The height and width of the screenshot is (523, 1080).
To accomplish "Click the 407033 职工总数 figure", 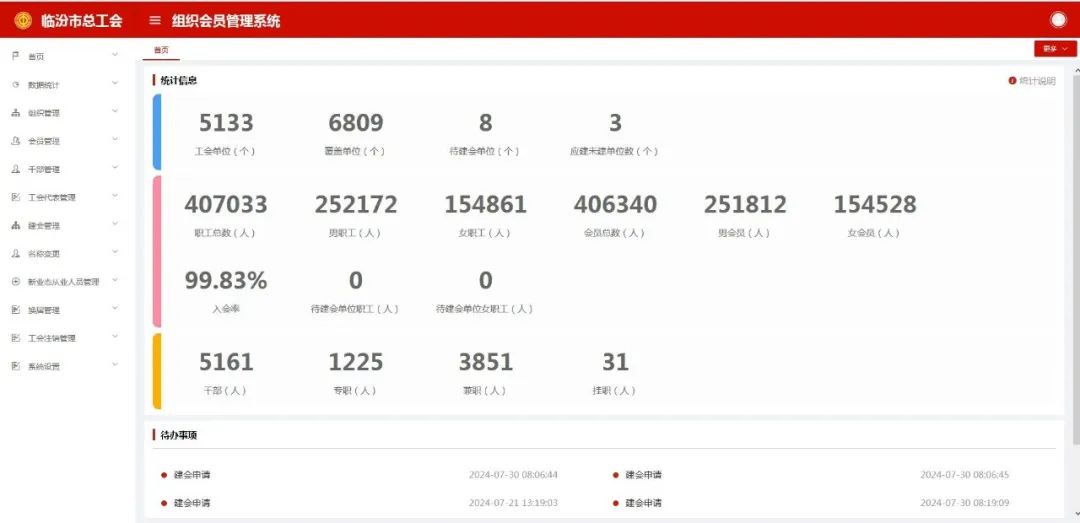I will tap(225, 205).
